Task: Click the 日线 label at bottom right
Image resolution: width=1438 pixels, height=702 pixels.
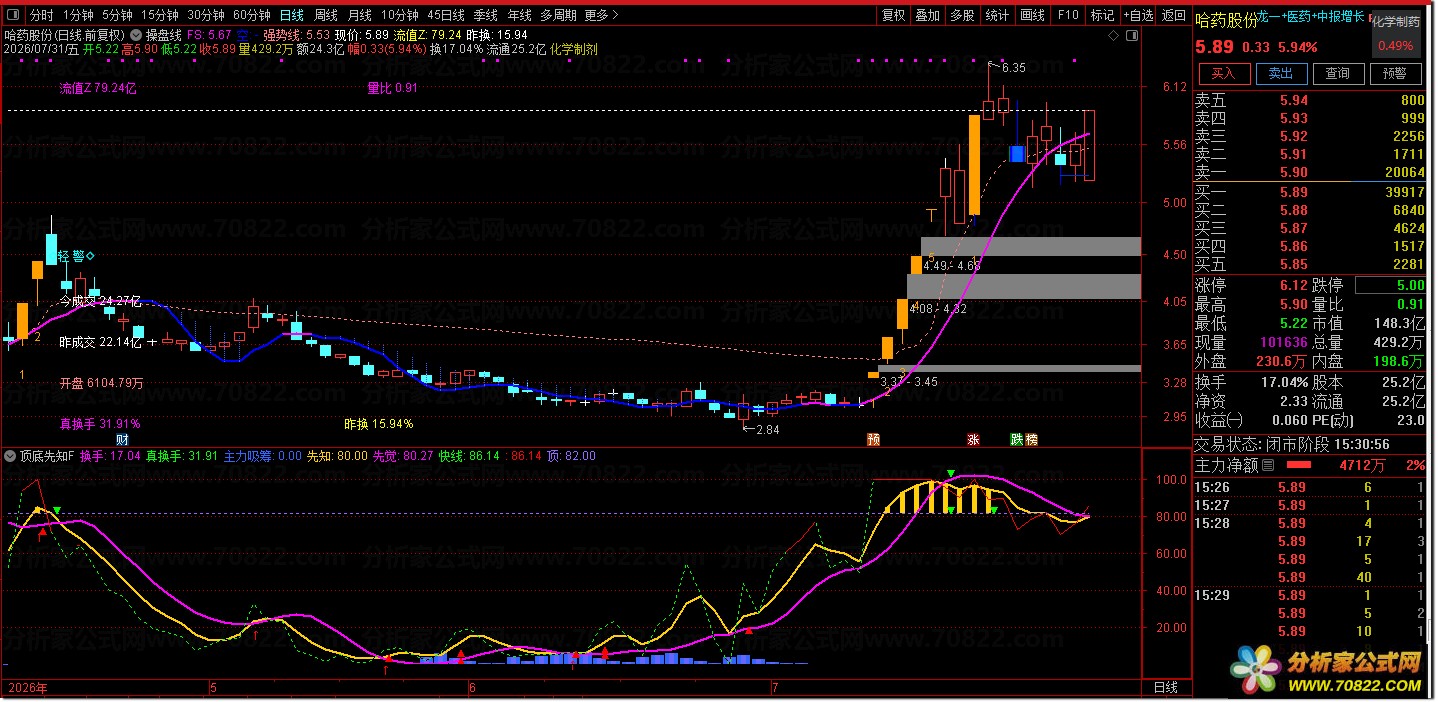Action: [x=1166, y=688]
